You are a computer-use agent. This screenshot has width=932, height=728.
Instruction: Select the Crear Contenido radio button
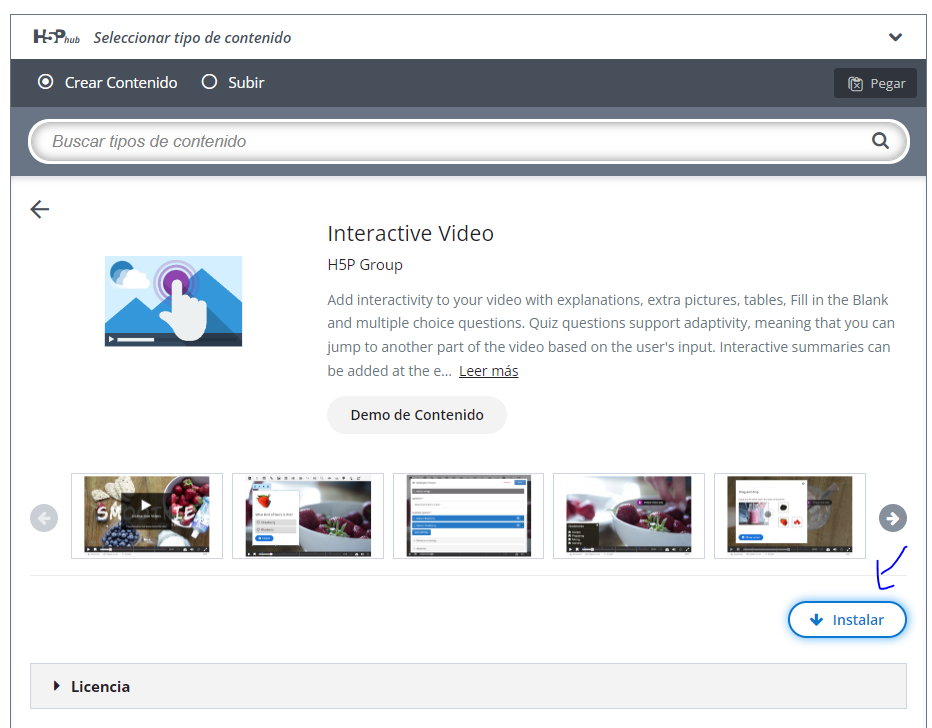45,82
